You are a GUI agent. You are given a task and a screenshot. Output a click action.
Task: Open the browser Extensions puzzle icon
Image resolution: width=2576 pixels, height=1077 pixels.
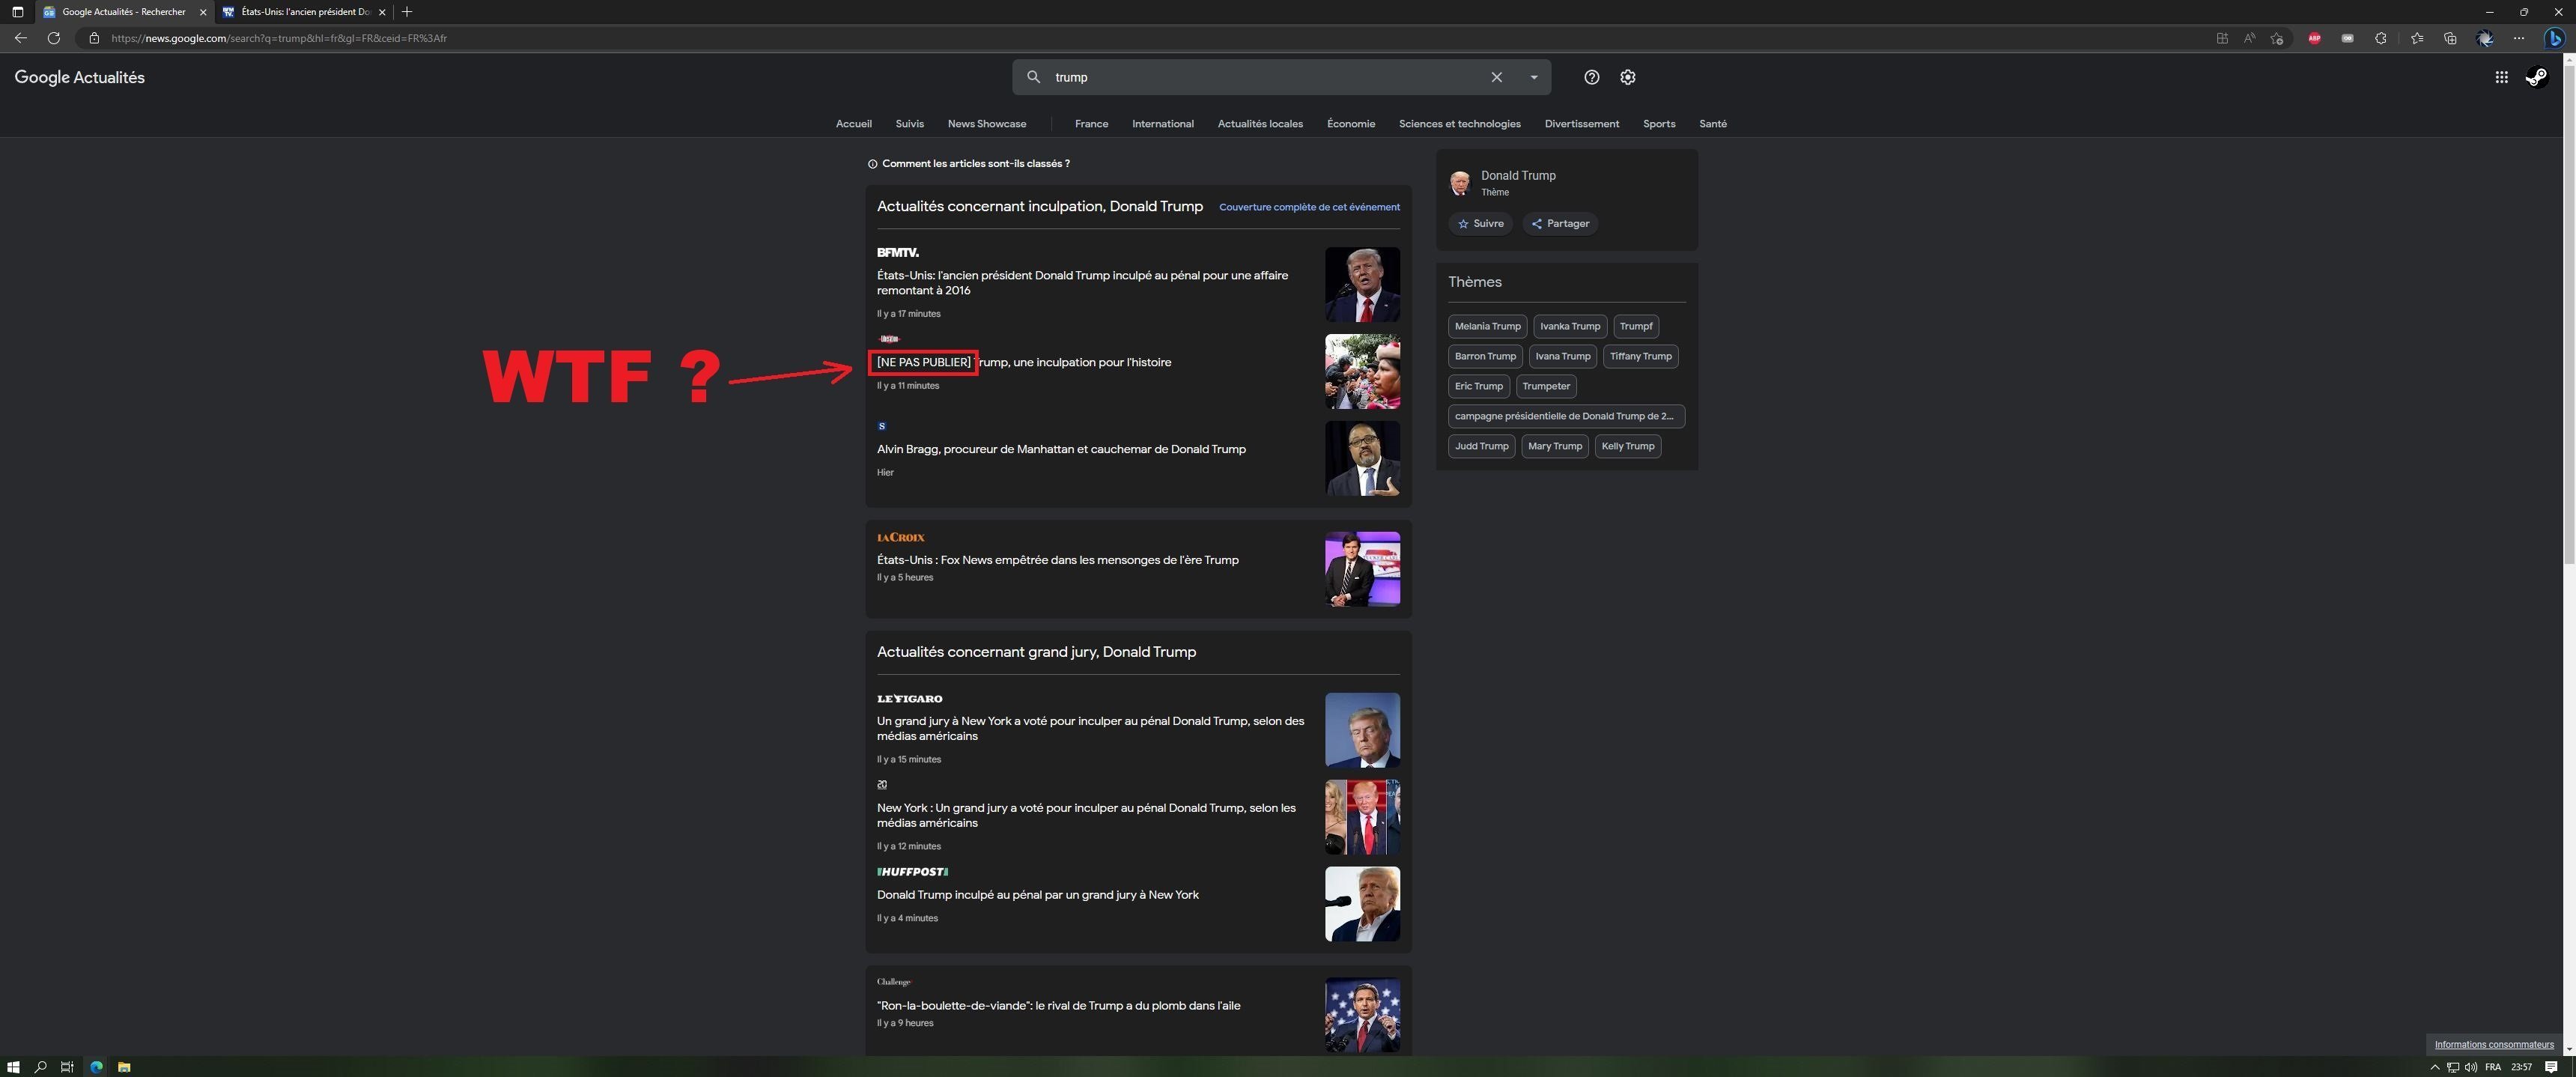point(2381,38)
